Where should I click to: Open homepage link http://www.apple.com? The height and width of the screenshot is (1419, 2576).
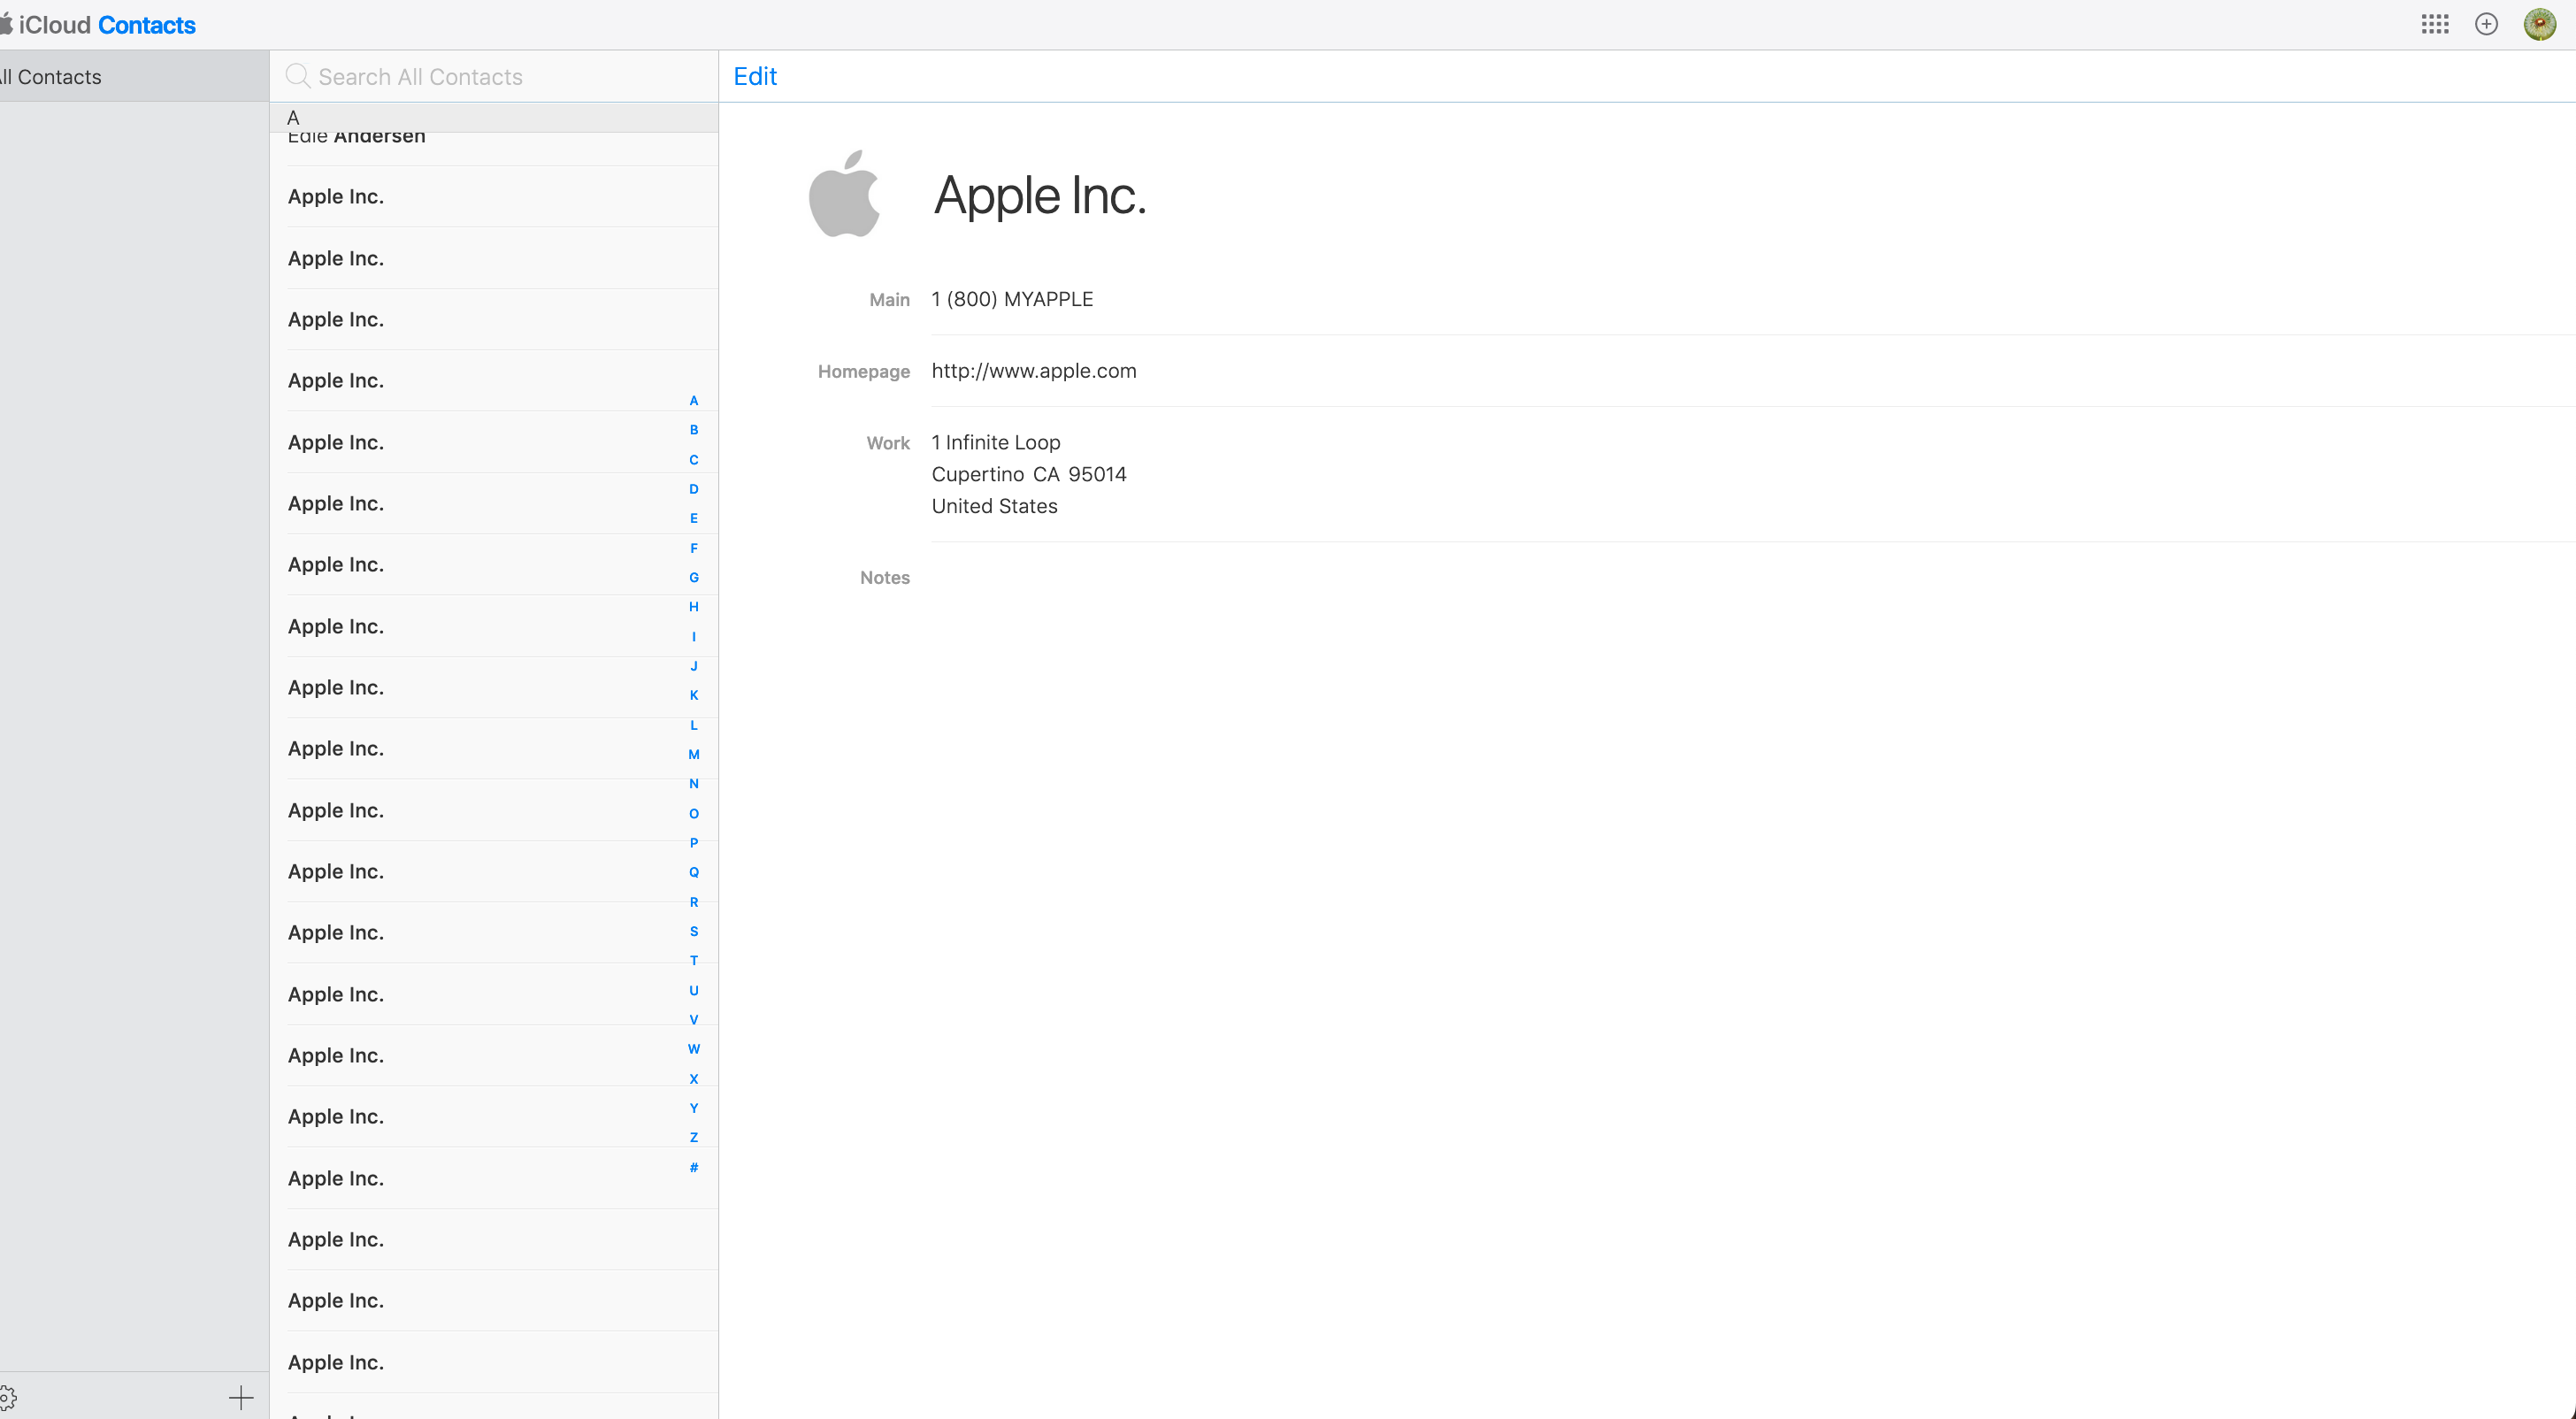[x=1034, y=370]
